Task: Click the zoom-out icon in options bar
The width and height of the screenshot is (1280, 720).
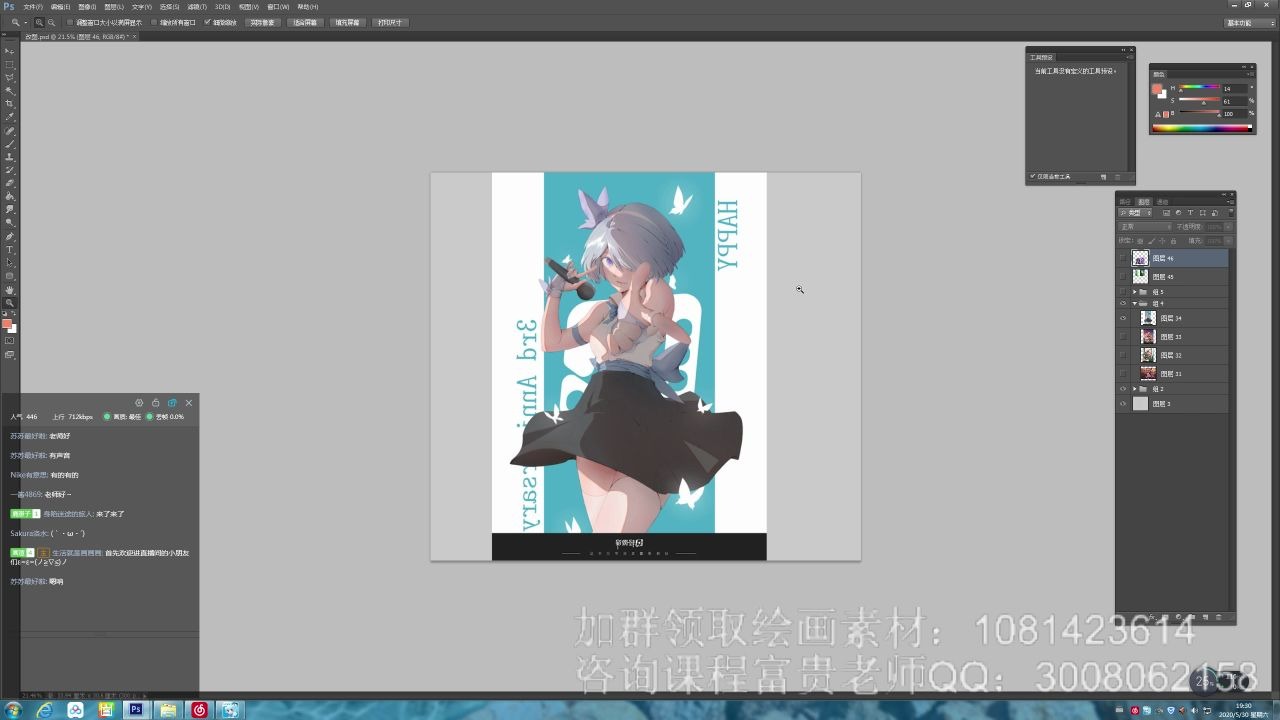Action: click(50, 22)
